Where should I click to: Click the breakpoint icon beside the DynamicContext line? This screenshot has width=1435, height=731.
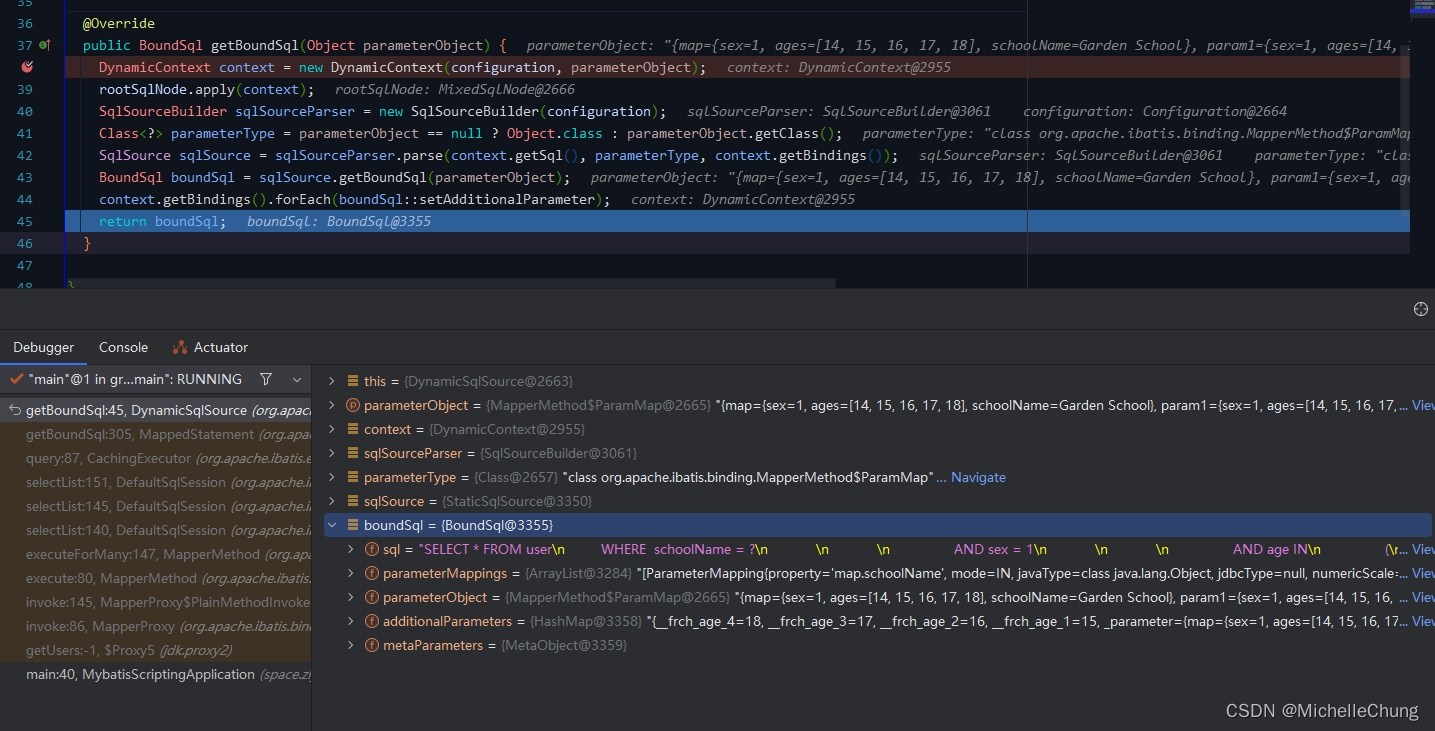(x=27, y=67)
